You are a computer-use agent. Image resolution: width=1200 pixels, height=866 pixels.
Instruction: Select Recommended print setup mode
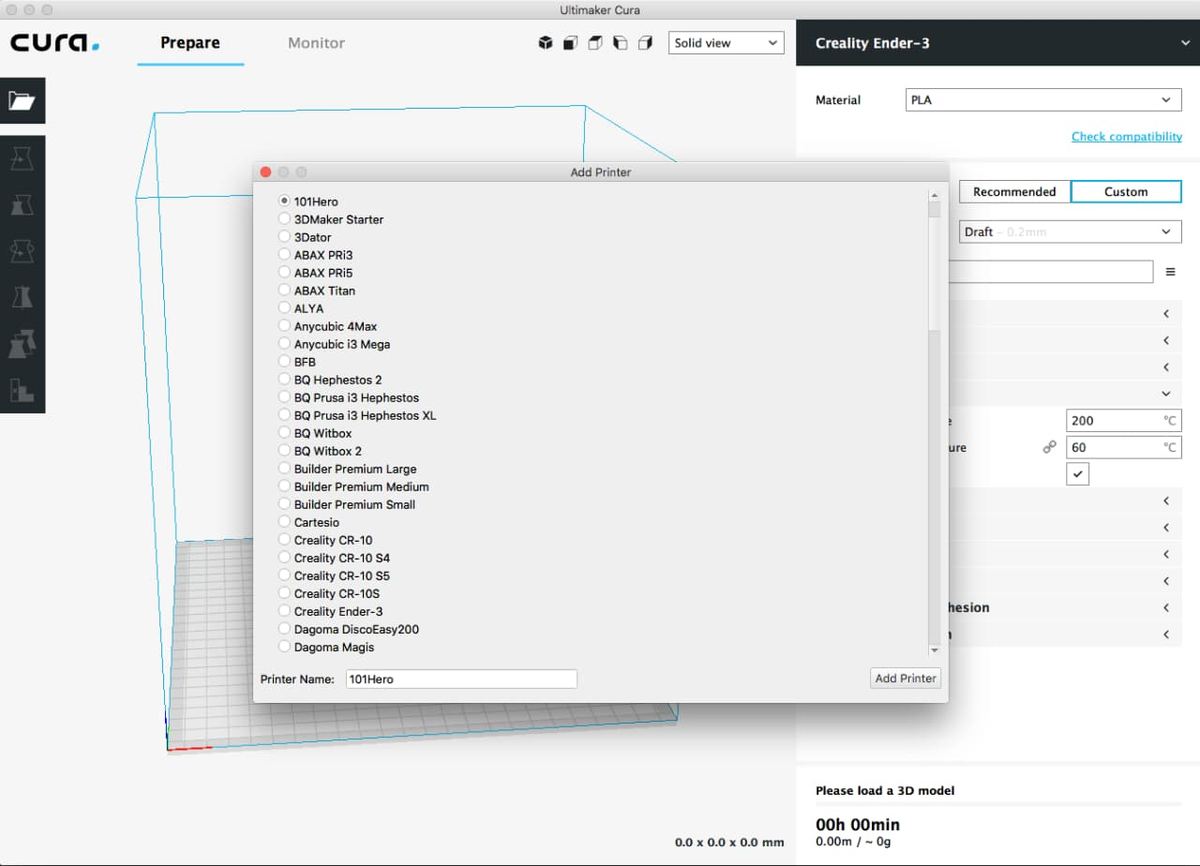(1014, 191)
